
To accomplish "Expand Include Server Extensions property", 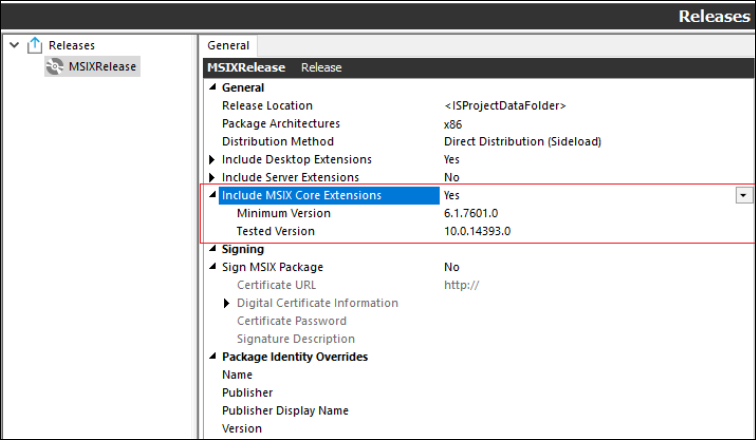I will (x=212, y=178).
